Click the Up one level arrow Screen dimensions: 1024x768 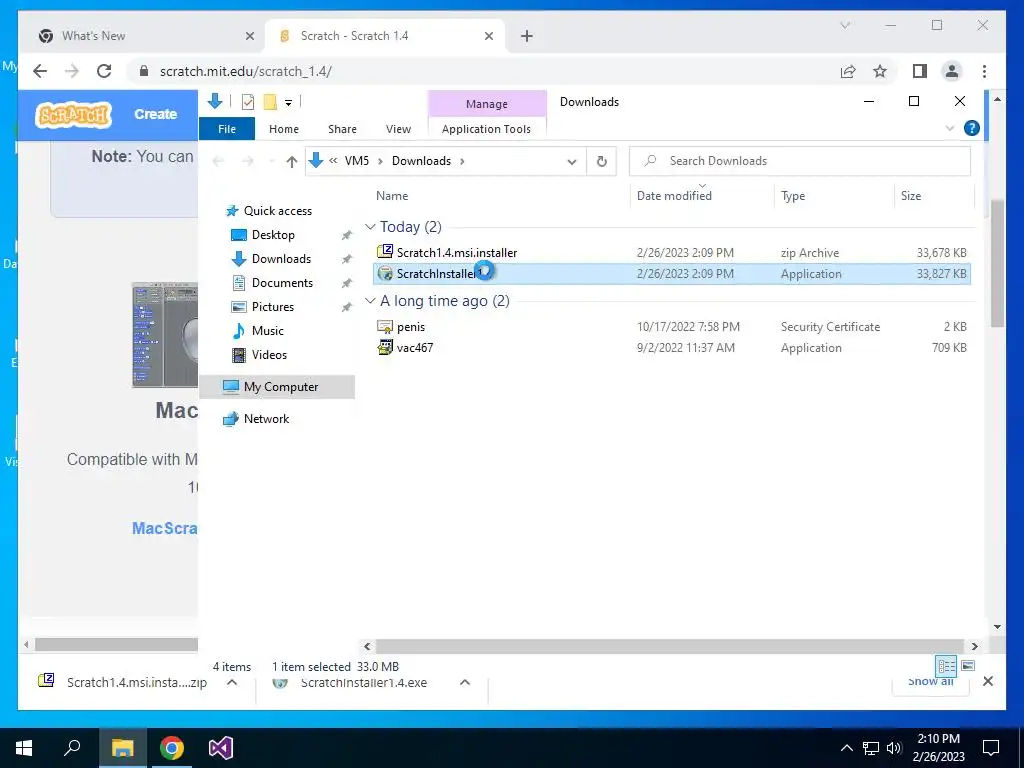pyautogui.click(x=291, y=162)
